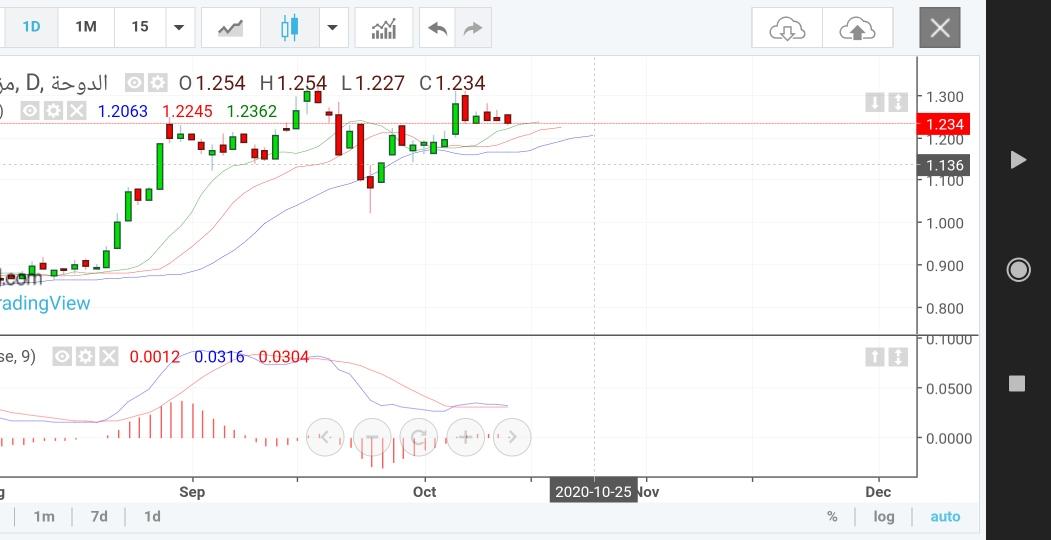Click the zoom out minus navigation button
Image resolution: width=1051 pixels, height=540 pixels.
point(372,437)
